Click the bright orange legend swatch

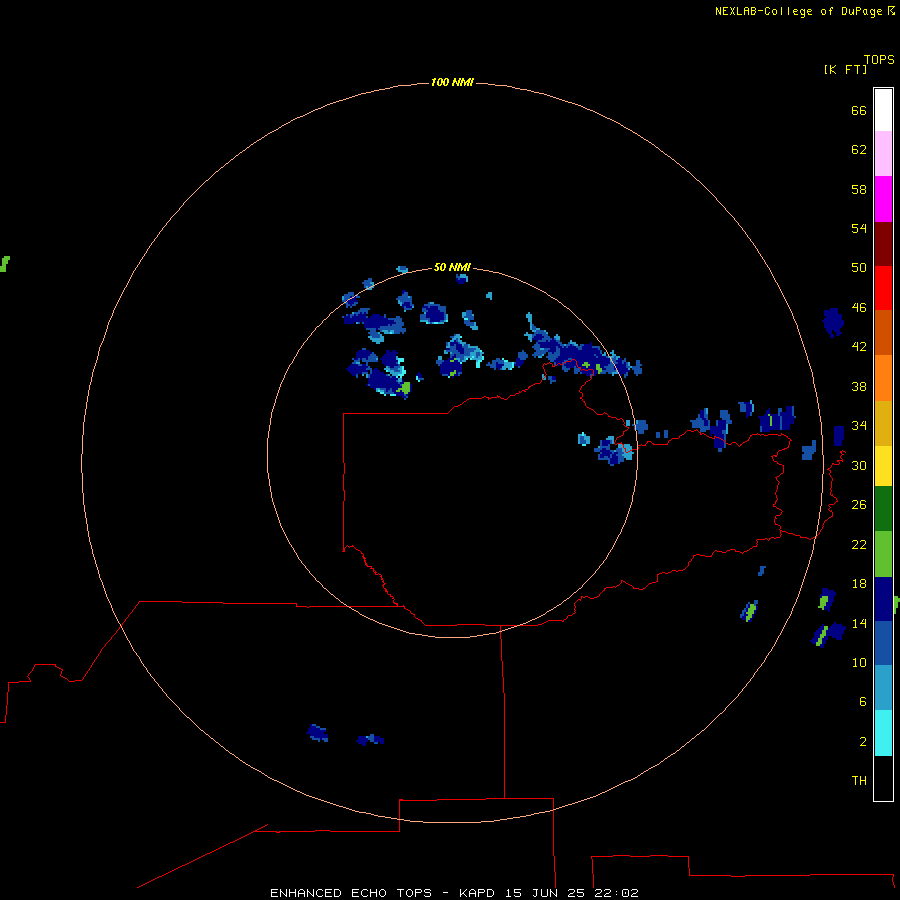click(x=883, y=378)
